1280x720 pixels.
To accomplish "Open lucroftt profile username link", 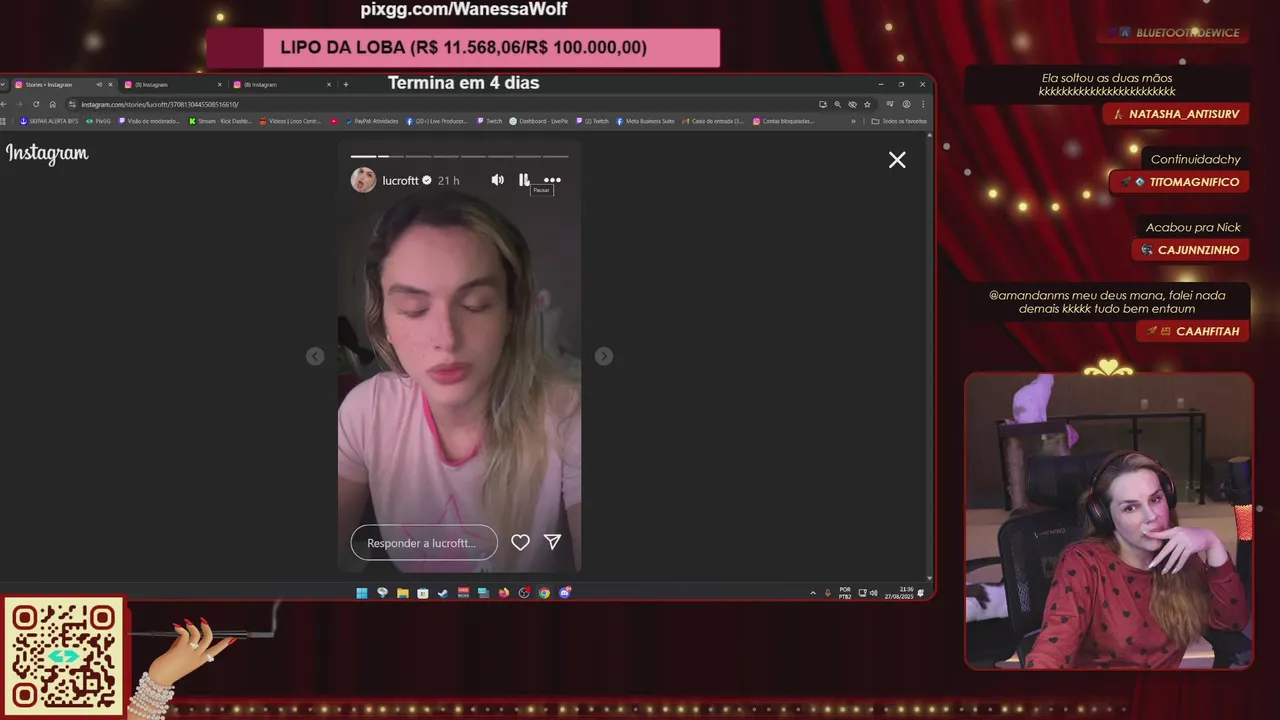I will click(400, 181).
